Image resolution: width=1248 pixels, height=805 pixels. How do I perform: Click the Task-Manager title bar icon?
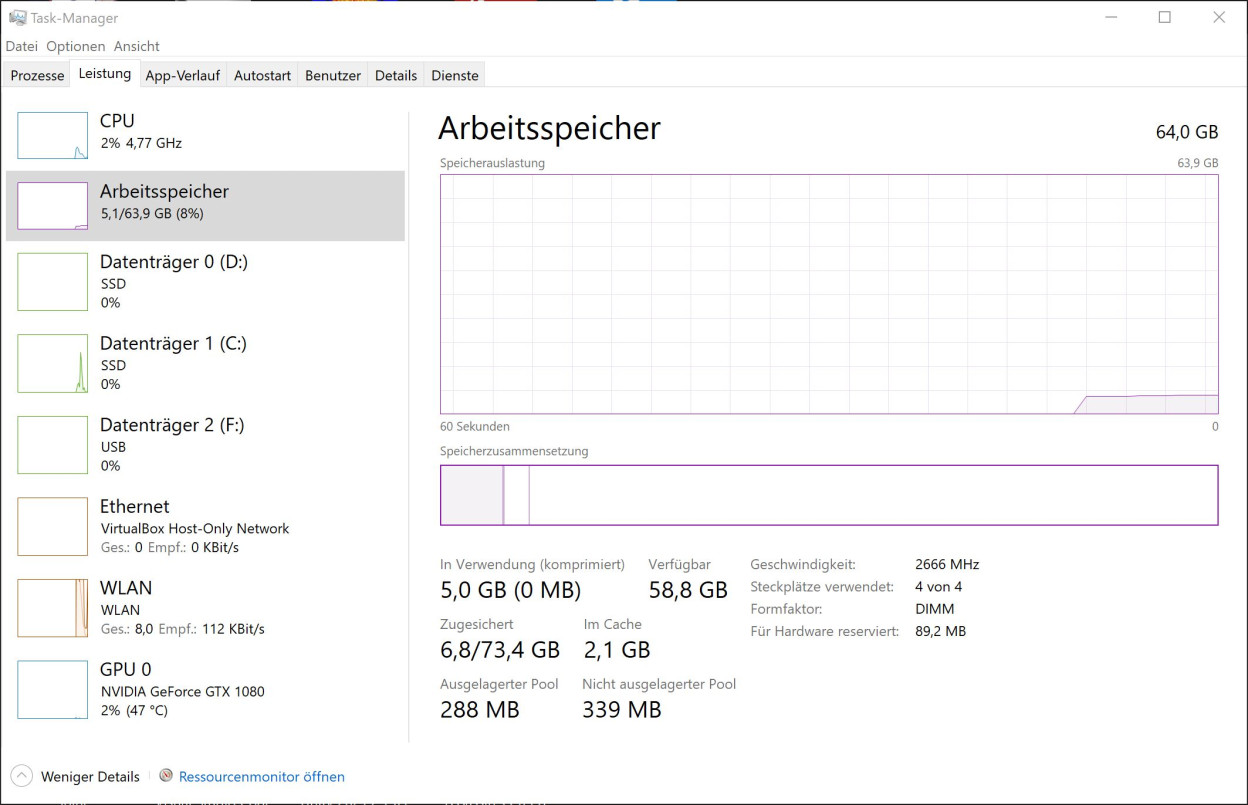click(x=17, y=17)
